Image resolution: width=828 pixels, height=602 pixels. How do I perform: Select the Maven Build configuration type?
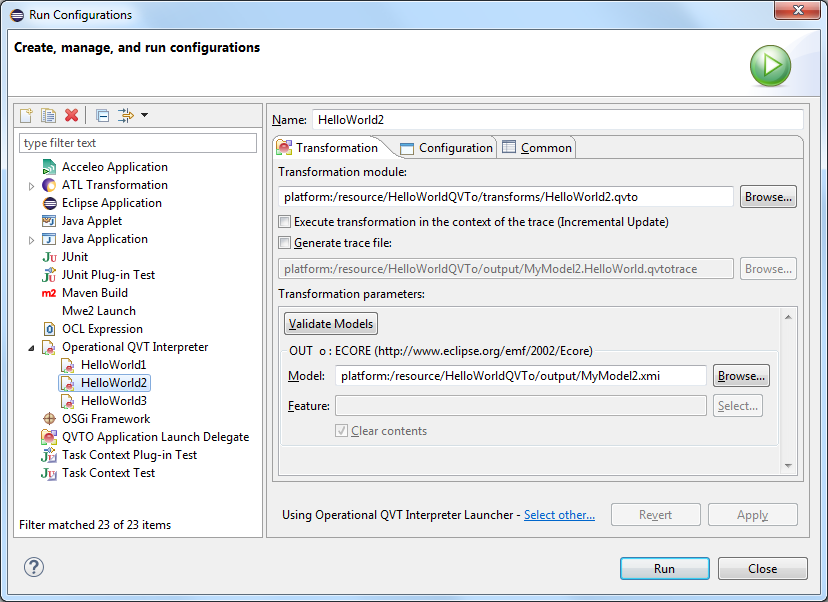(94, 293)
